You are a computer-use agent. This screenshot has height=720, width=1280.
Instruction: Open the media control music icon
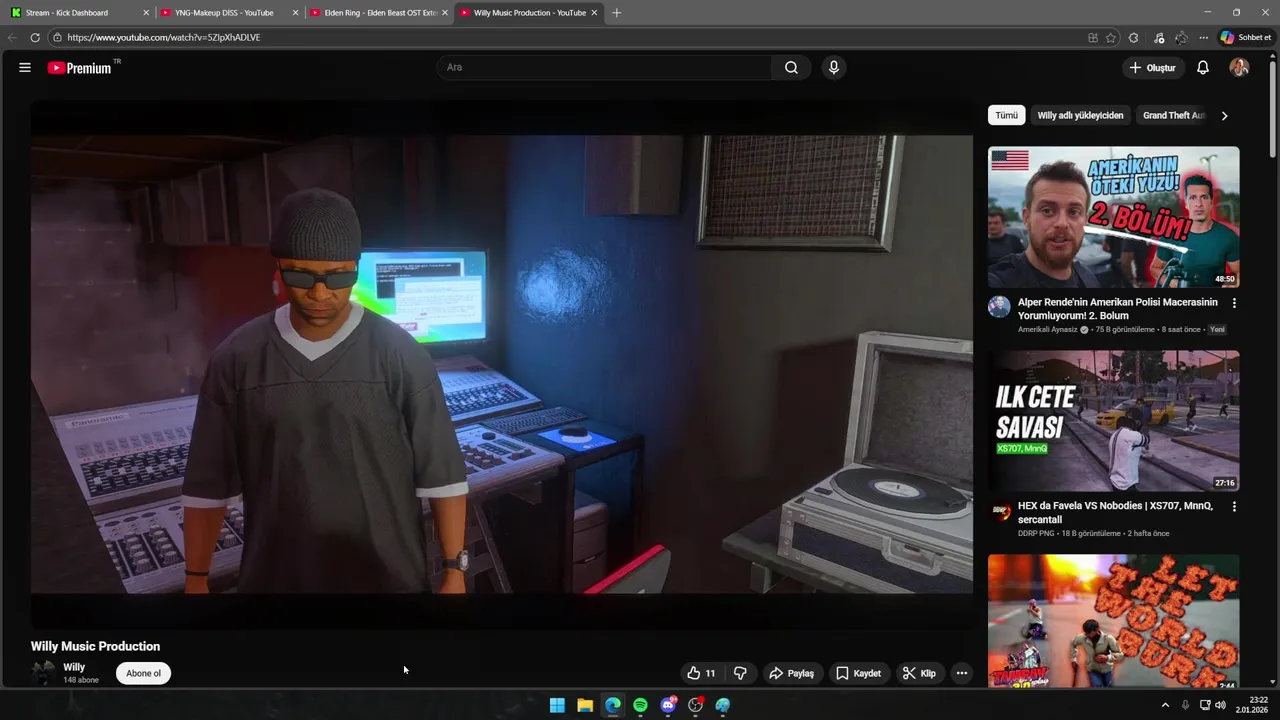[1159, 37]
